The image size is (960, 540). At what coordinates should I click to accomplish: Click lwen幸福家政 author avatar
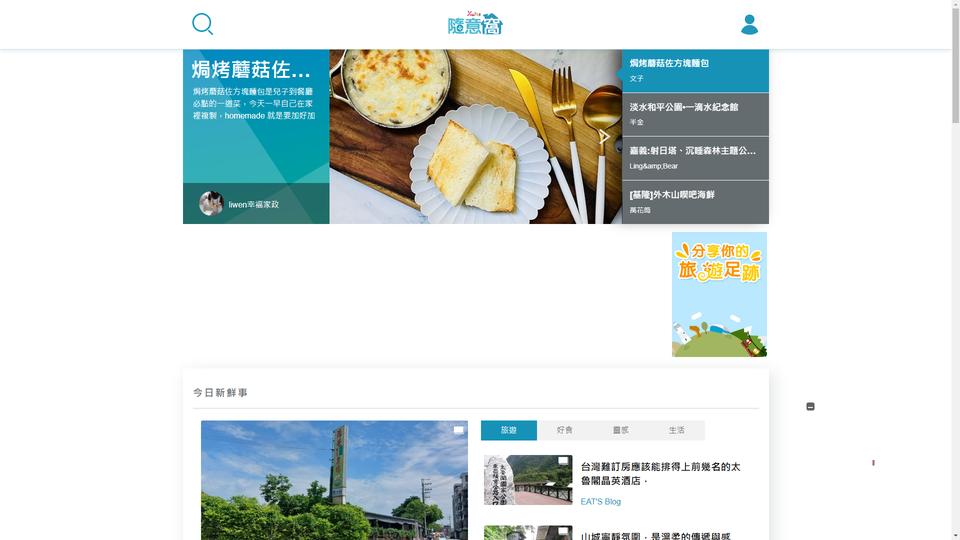coord(211,203)
